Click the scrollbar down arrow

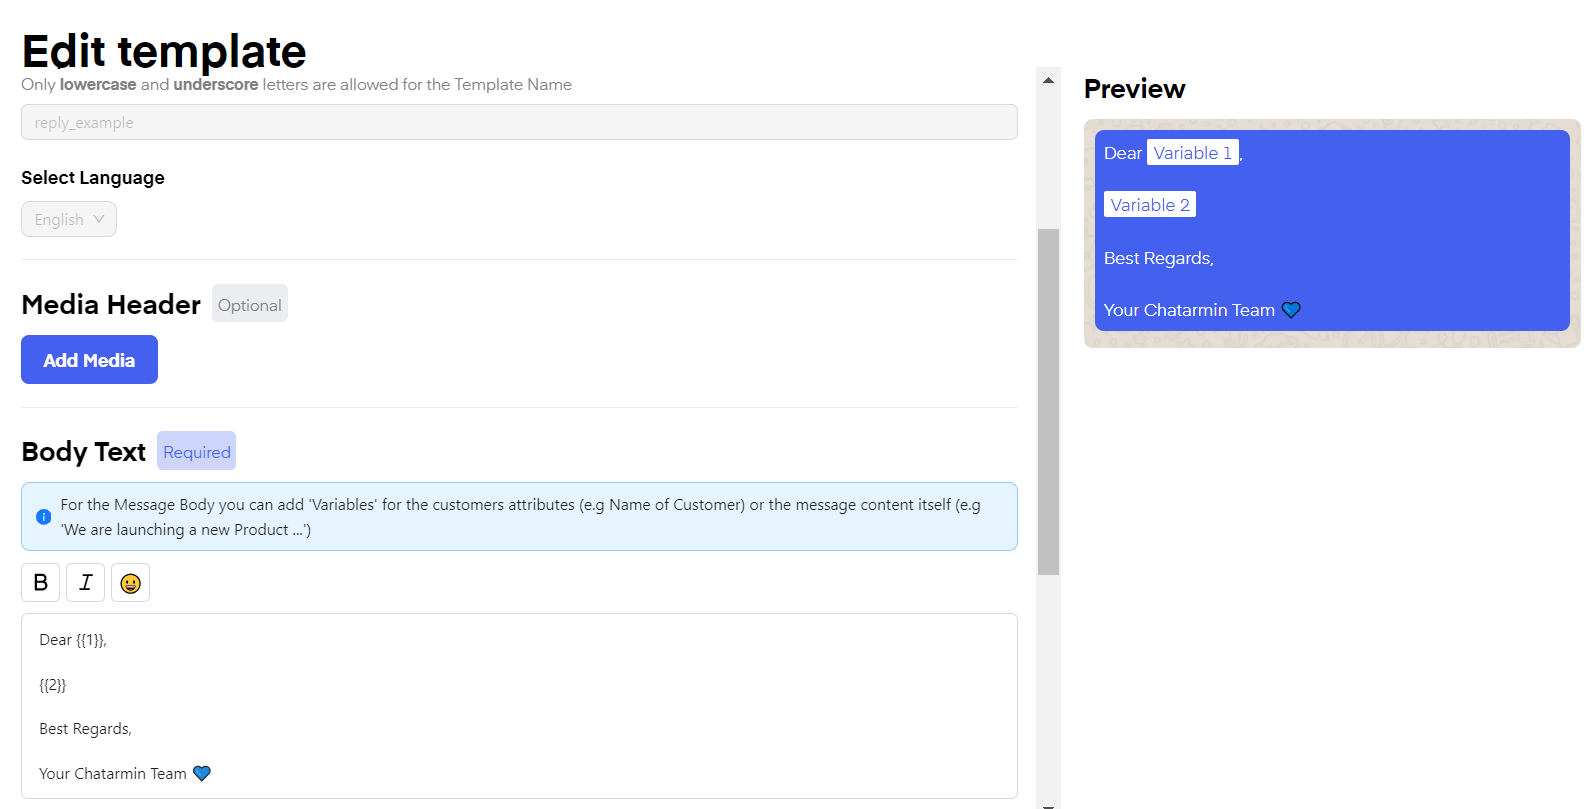click(1048, 803)
